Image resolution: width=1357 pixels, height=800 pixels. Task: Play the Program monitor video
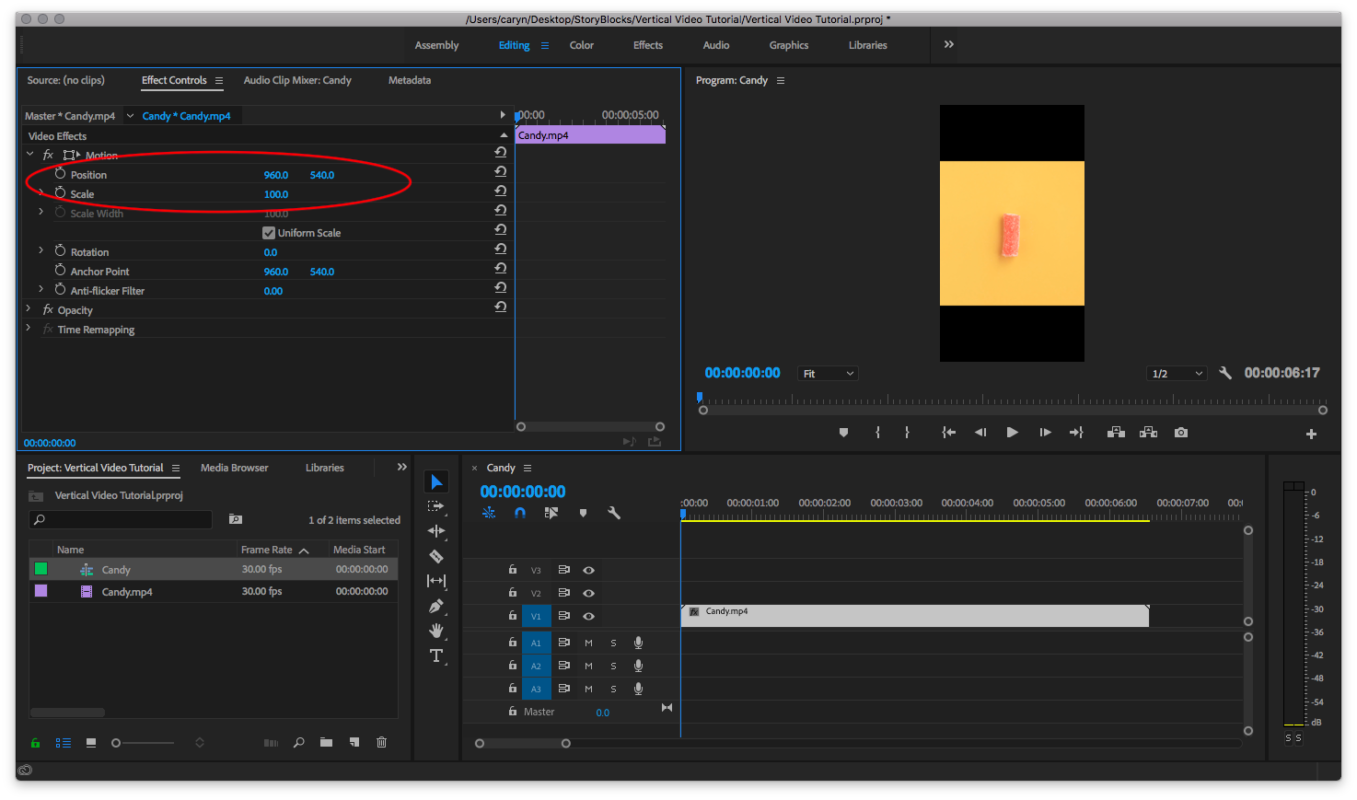click(1012, 433)
